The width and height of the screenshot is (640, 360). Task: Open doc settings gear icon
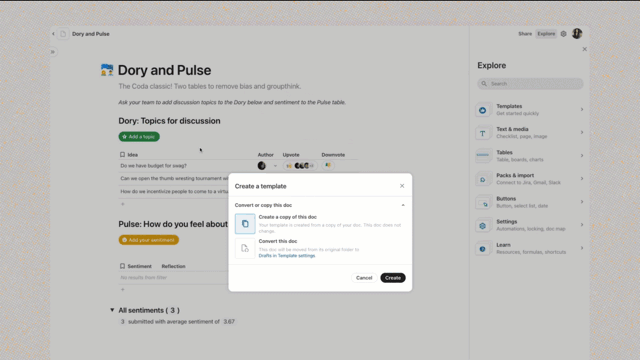point(564,34)
